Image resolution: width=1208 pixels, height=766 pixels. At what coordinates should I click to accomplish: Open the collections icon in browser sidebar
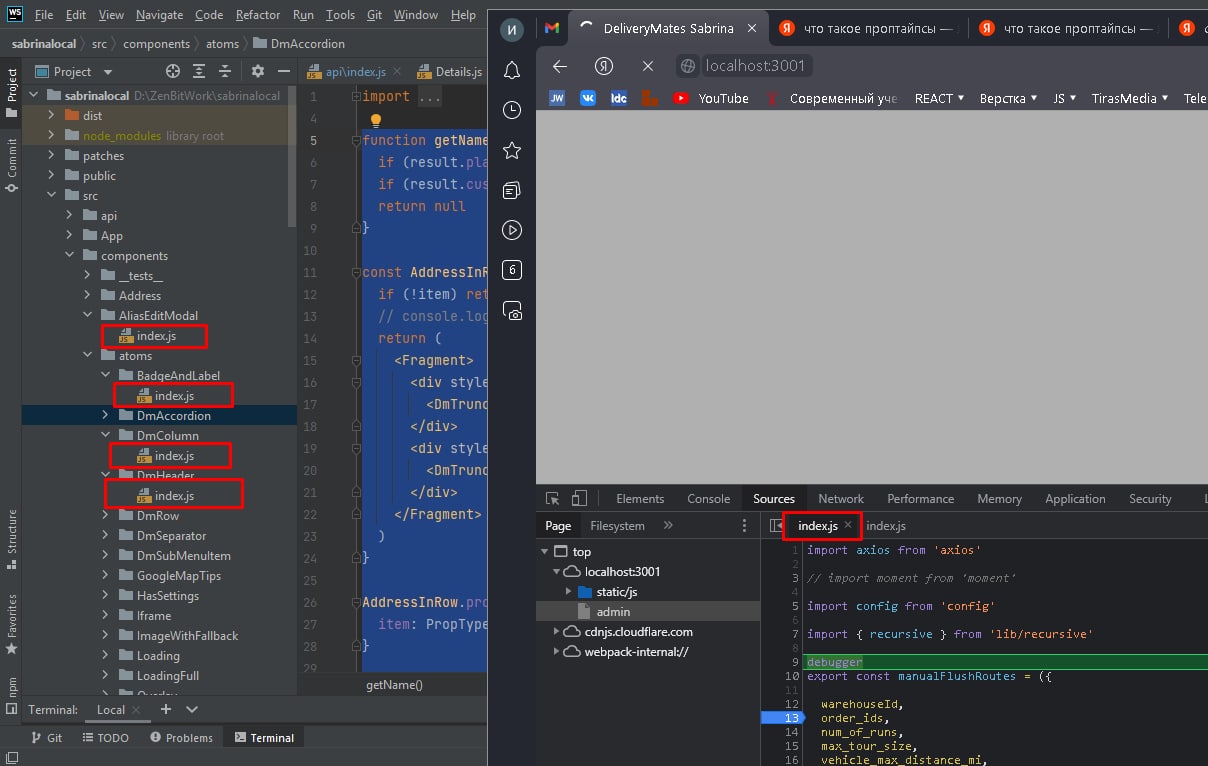point(512,190)
